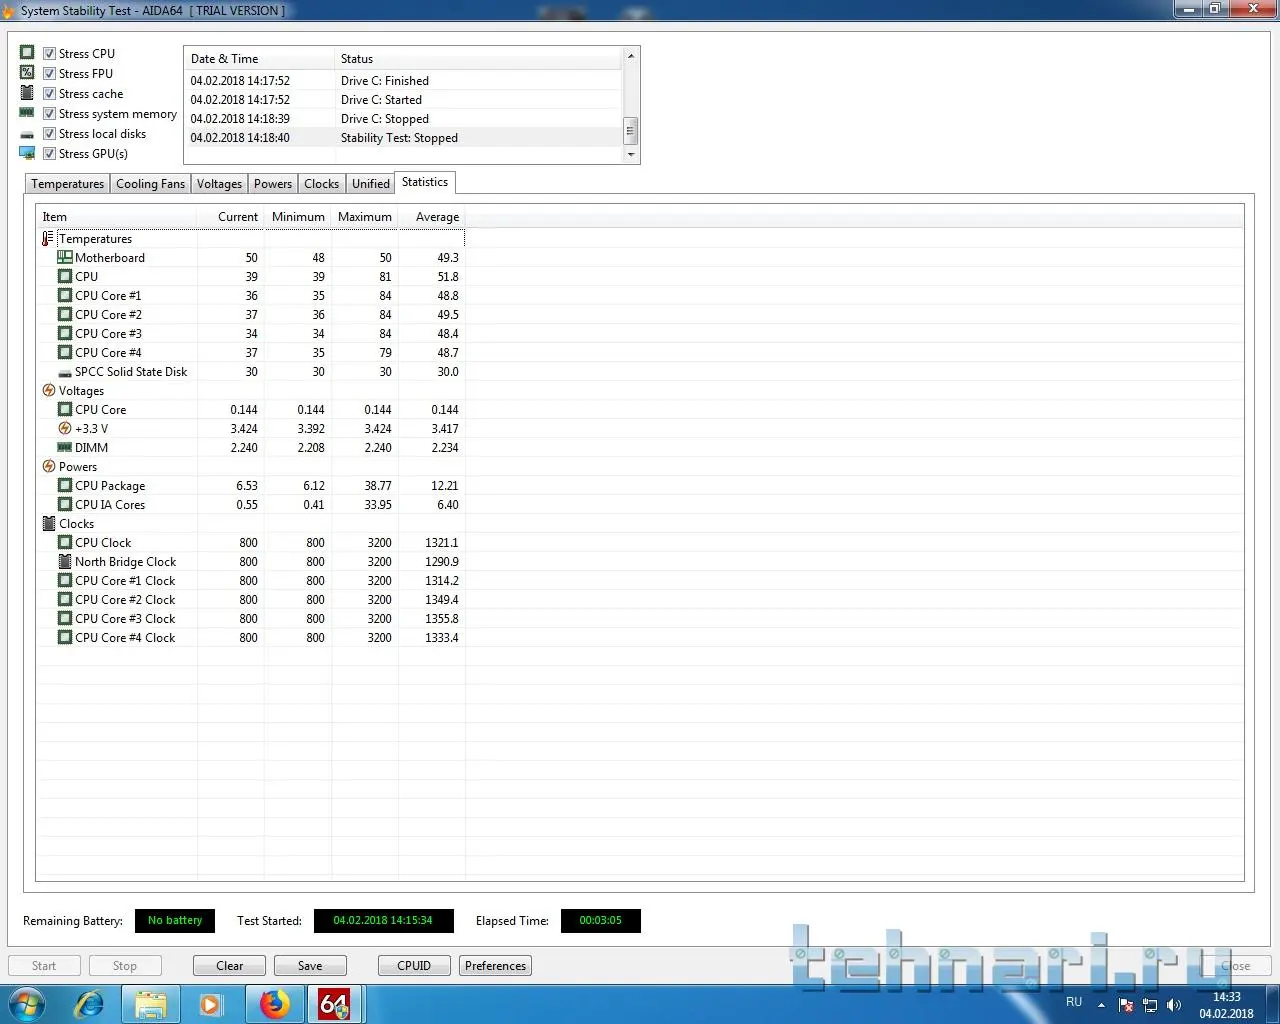Image resolution: width=1280 pixels, height=1024 pixels.
Task: Click the event log scrollbar thumb
Action: 630,131
